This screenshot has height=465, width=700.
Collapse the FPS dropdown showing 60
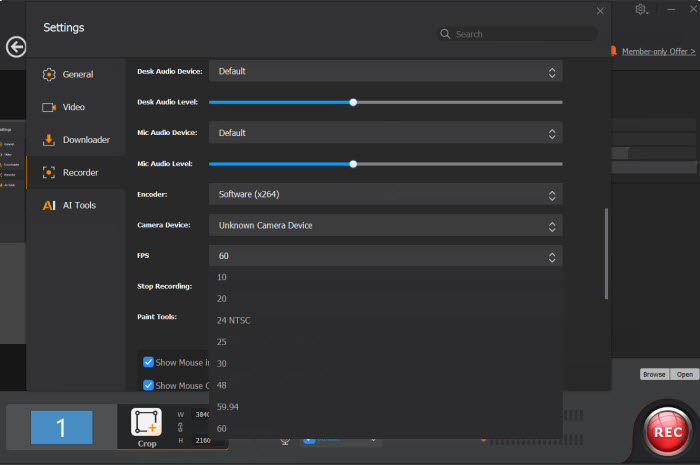coord(386,256)
